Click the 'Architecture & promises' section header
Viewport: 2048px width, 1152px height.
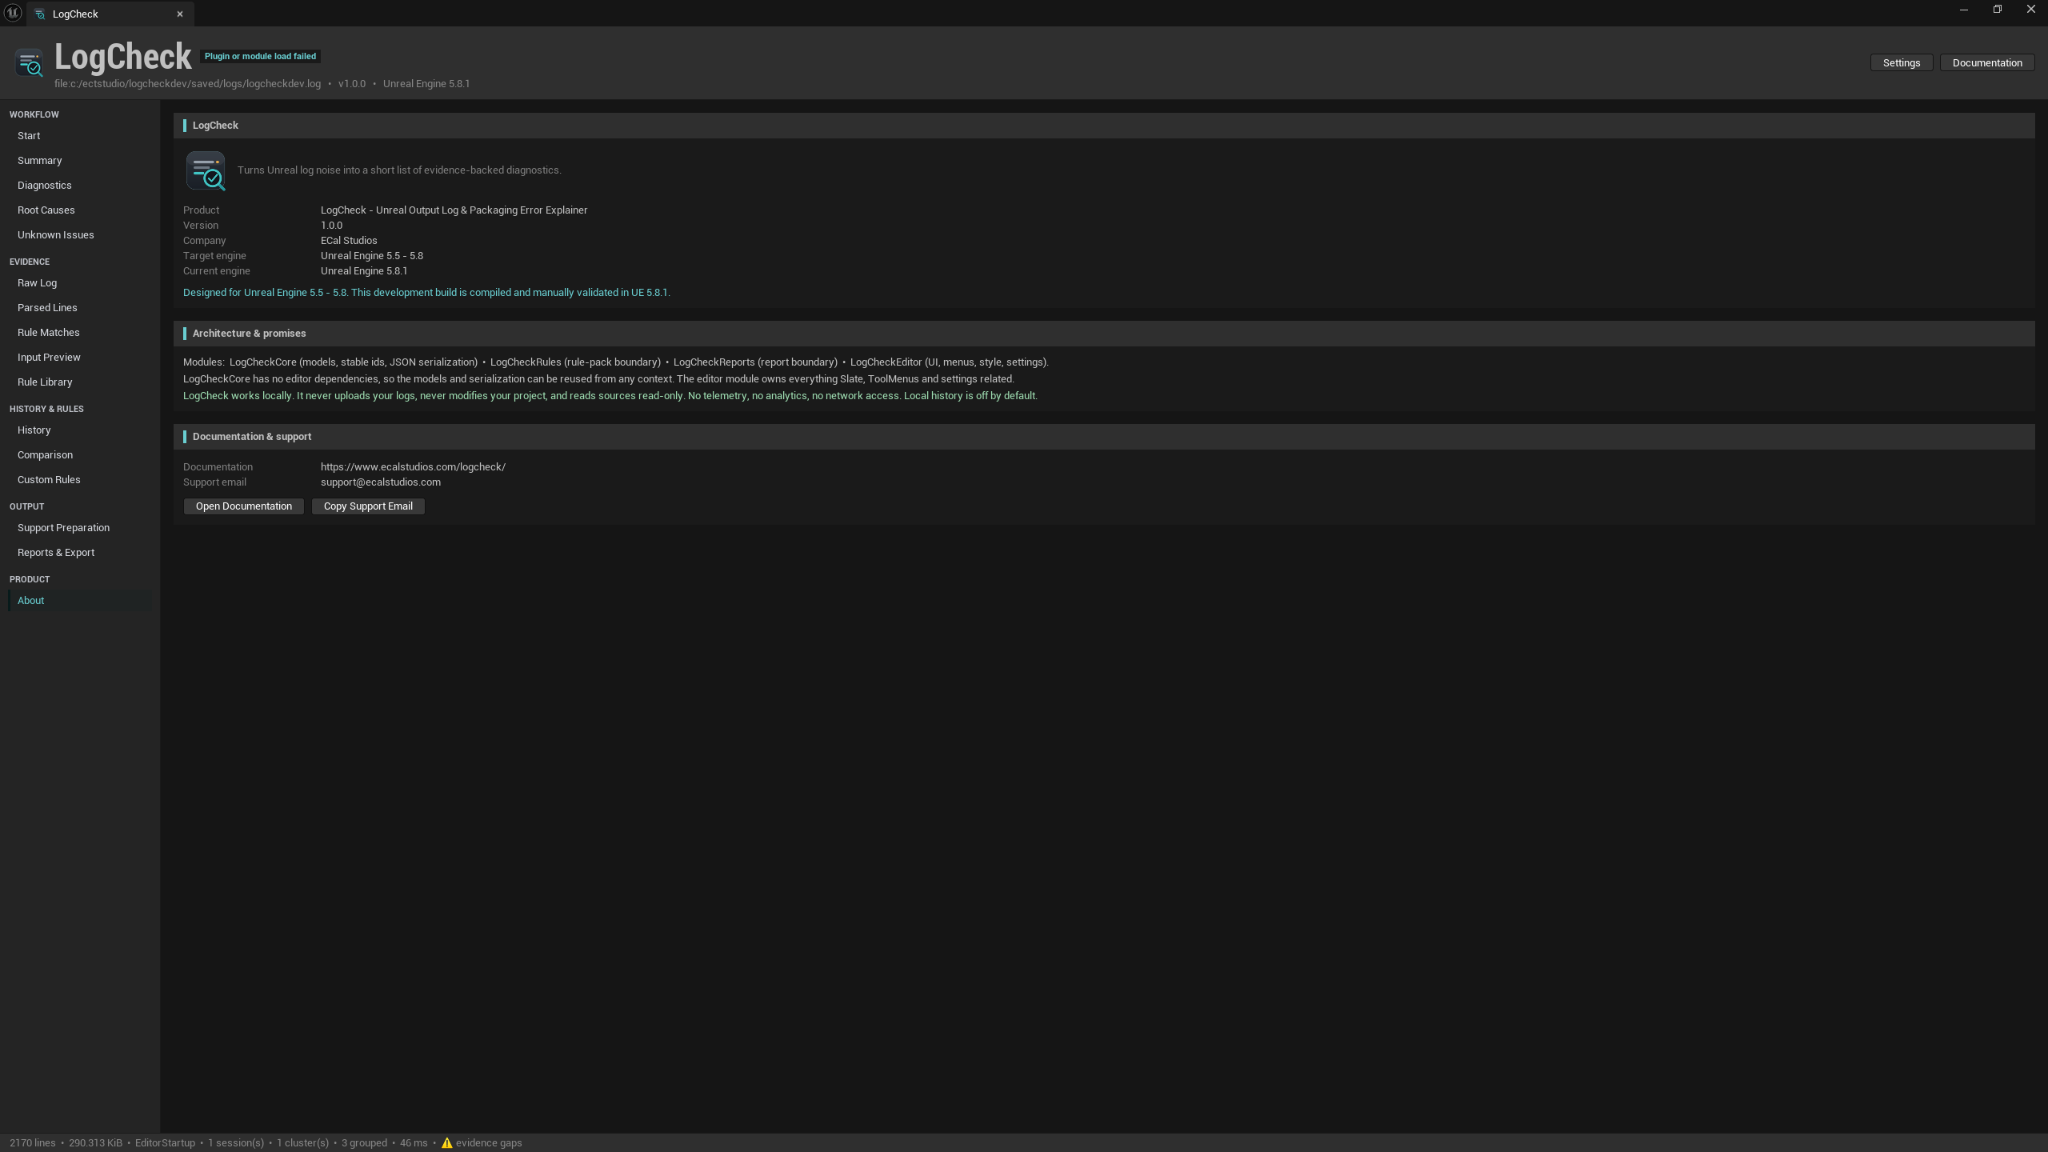1104,334
